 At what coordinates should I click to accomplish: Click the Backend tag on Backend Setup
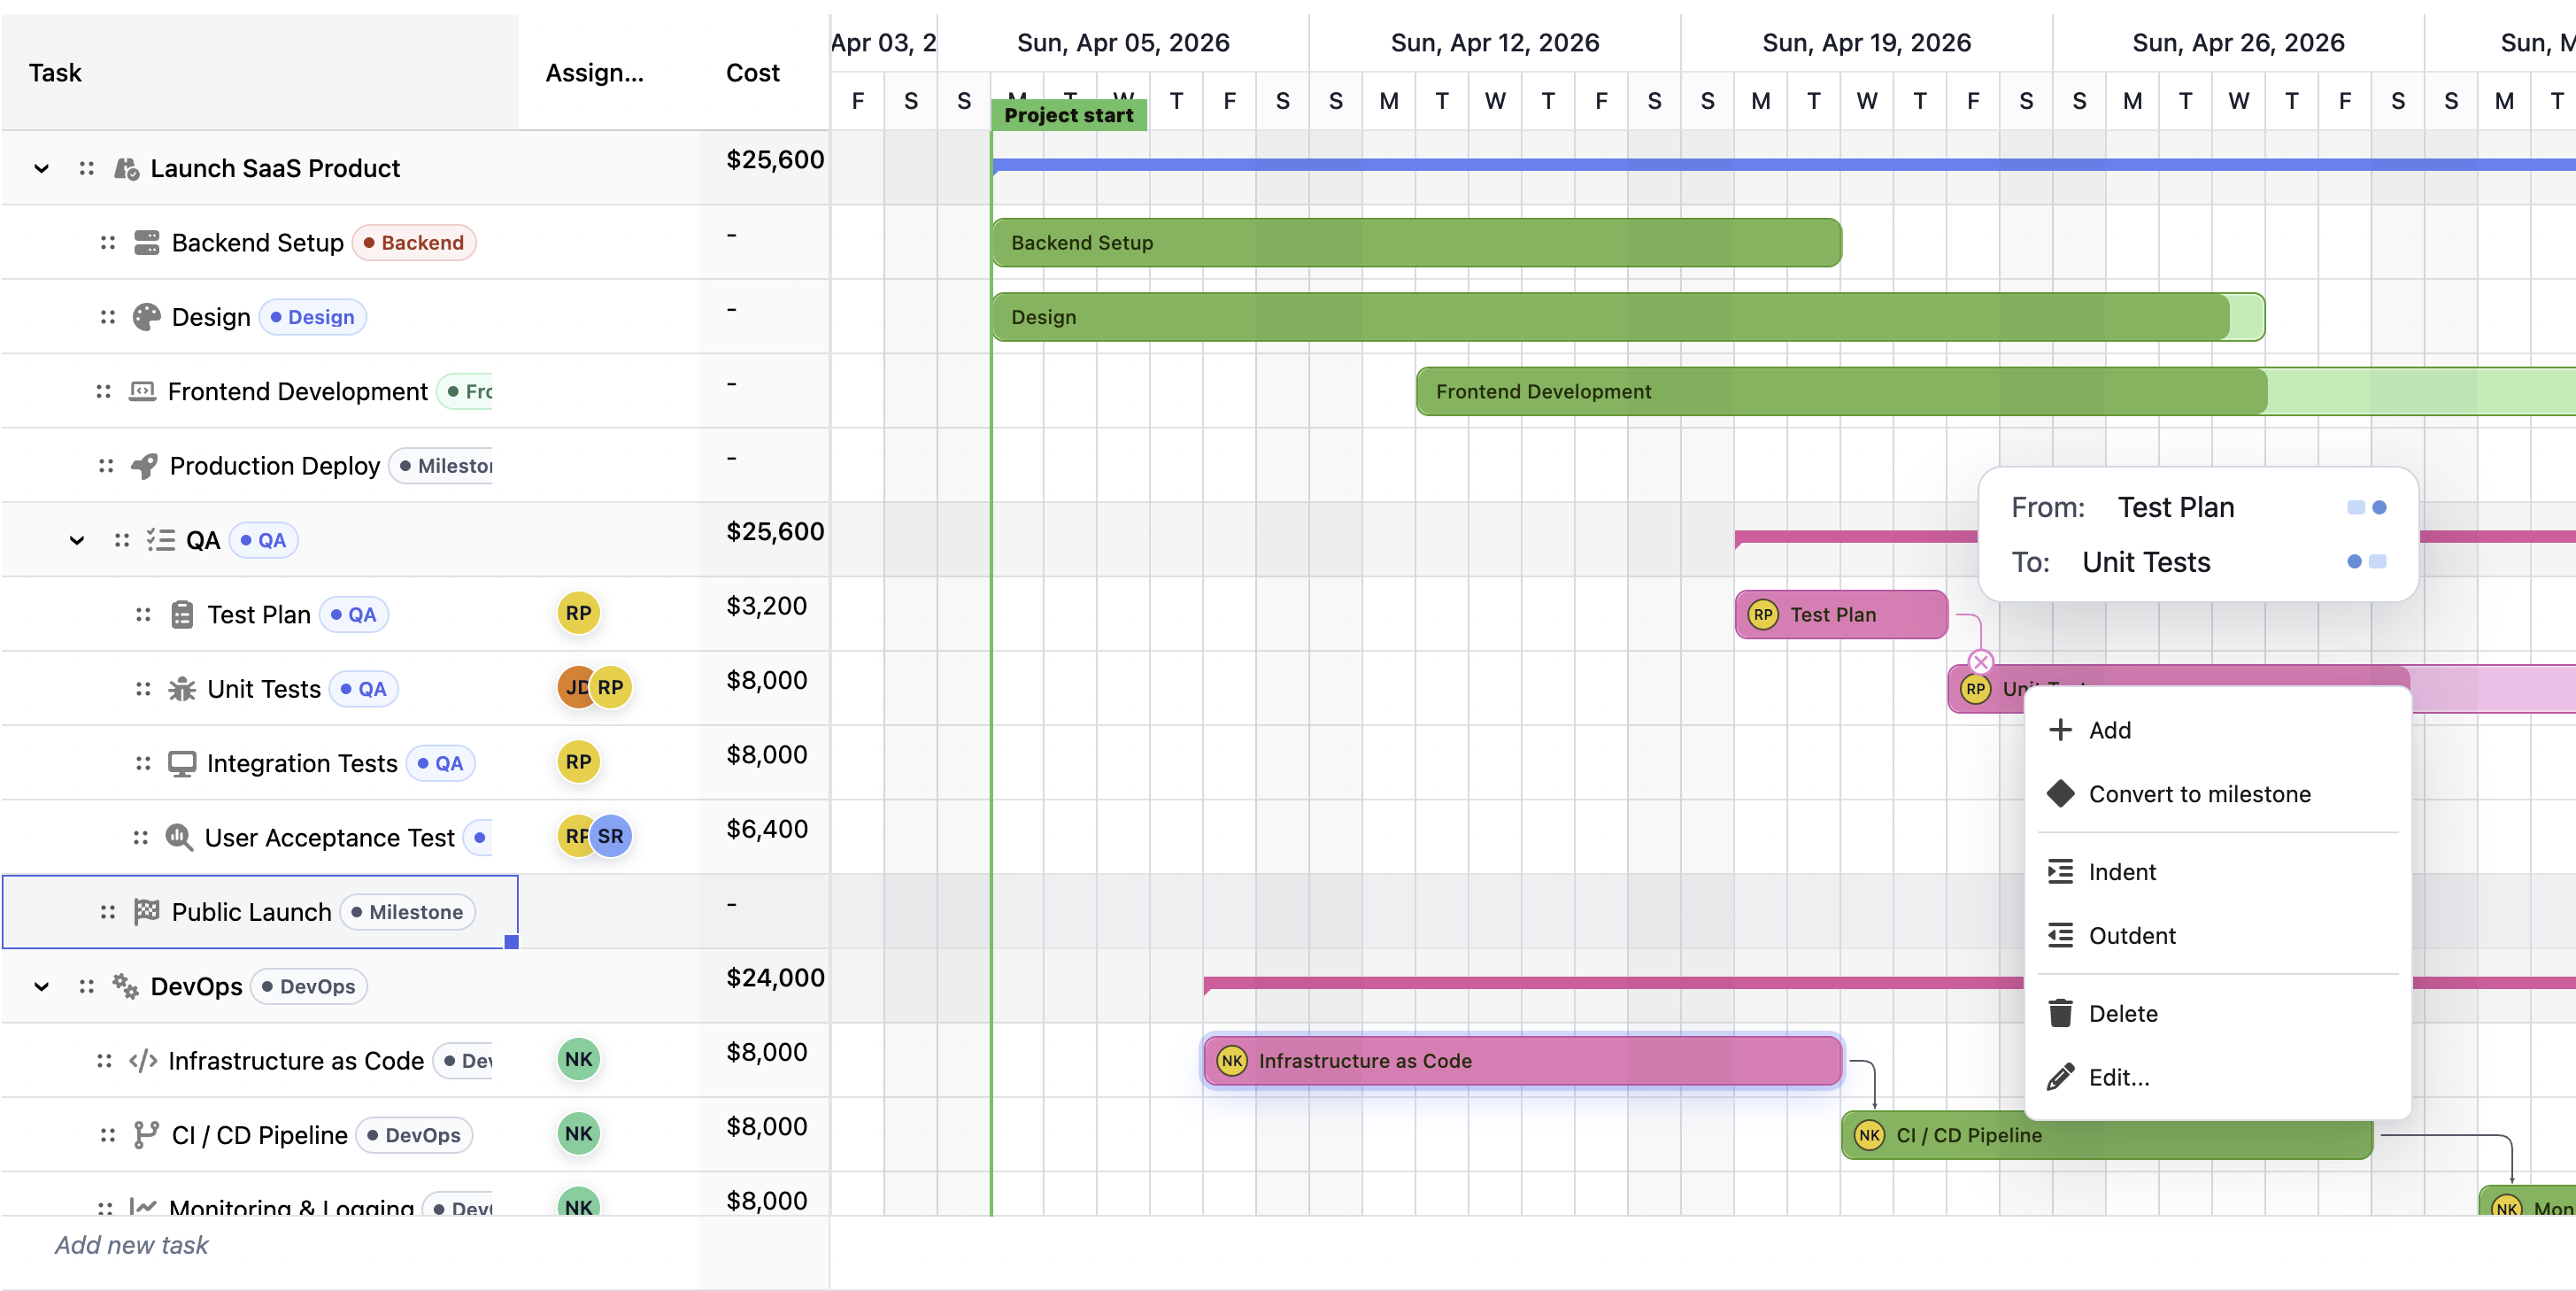[x=413, y=243]
